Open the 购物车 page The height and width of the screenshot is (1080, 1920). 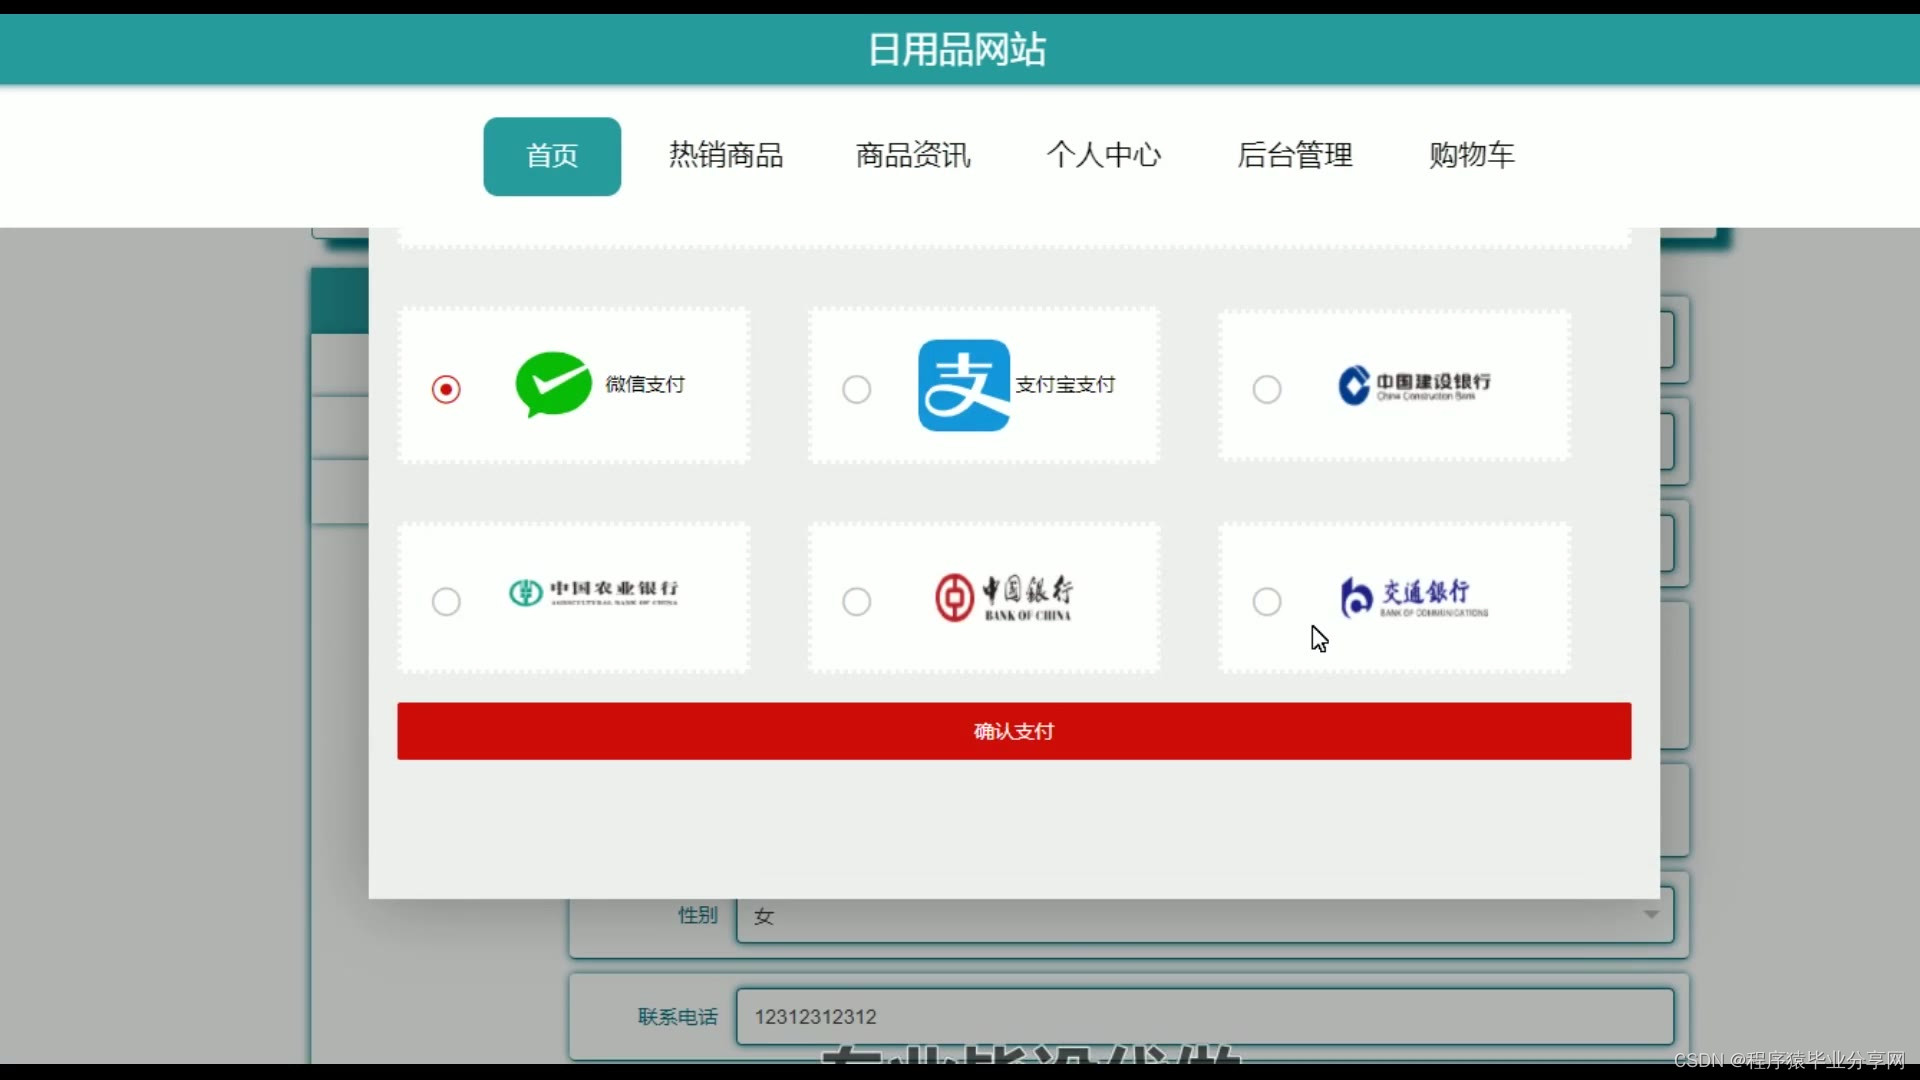pos(1471,156)
